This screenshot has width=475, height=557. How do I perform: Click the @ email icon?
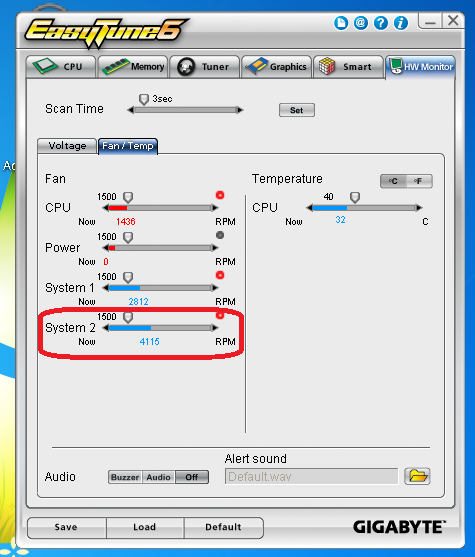361,23
